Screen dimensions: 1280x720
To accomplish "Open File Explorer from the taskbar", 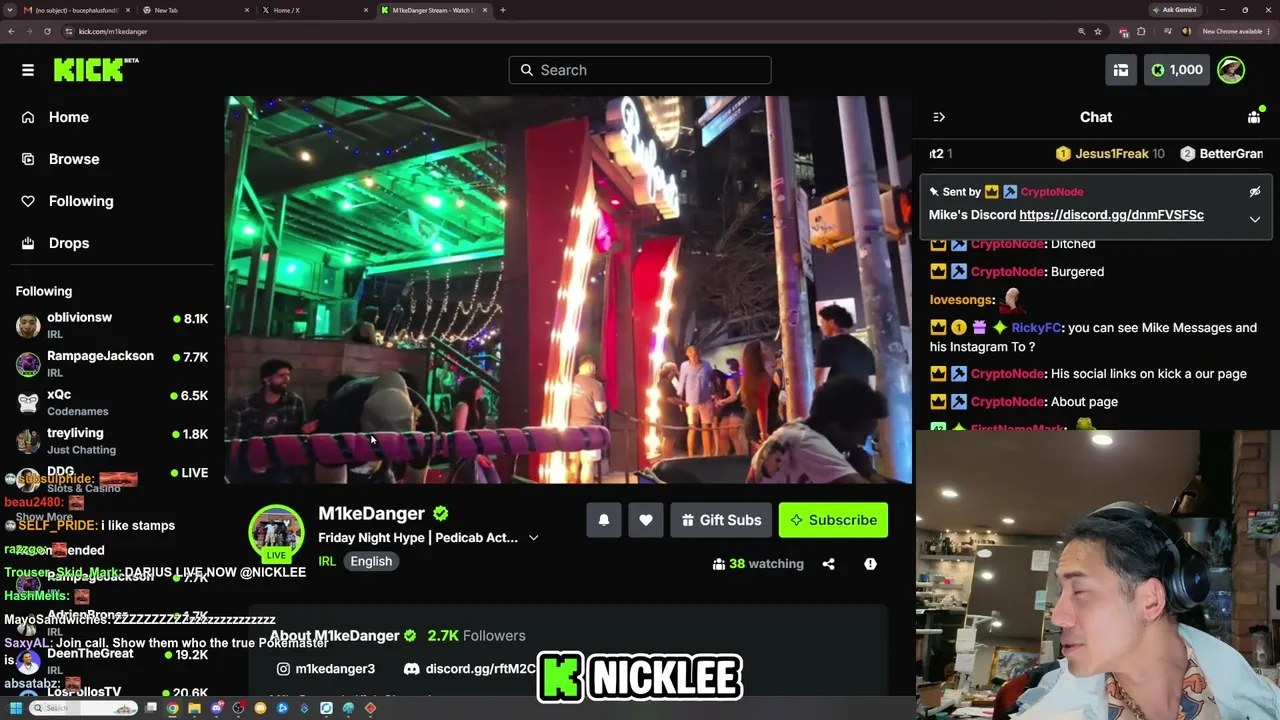I will click(195, 708).
